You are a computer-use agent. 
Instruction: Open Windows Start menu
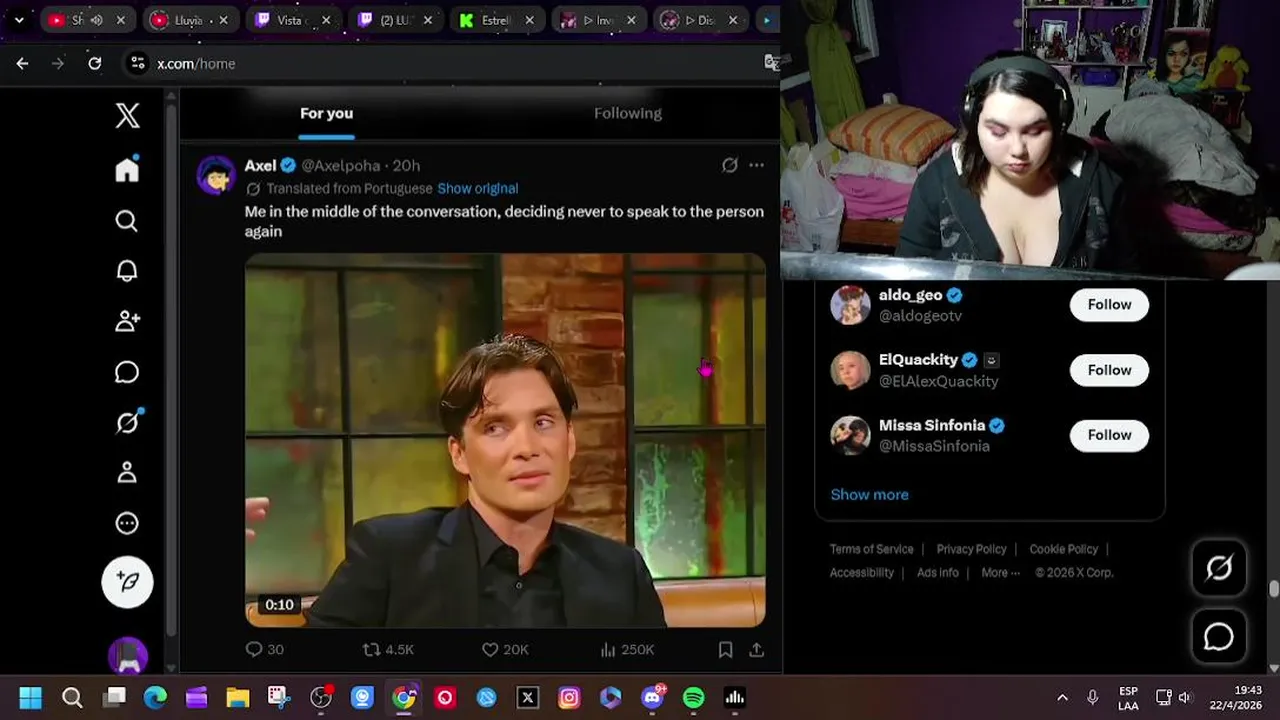coord(31,697)
